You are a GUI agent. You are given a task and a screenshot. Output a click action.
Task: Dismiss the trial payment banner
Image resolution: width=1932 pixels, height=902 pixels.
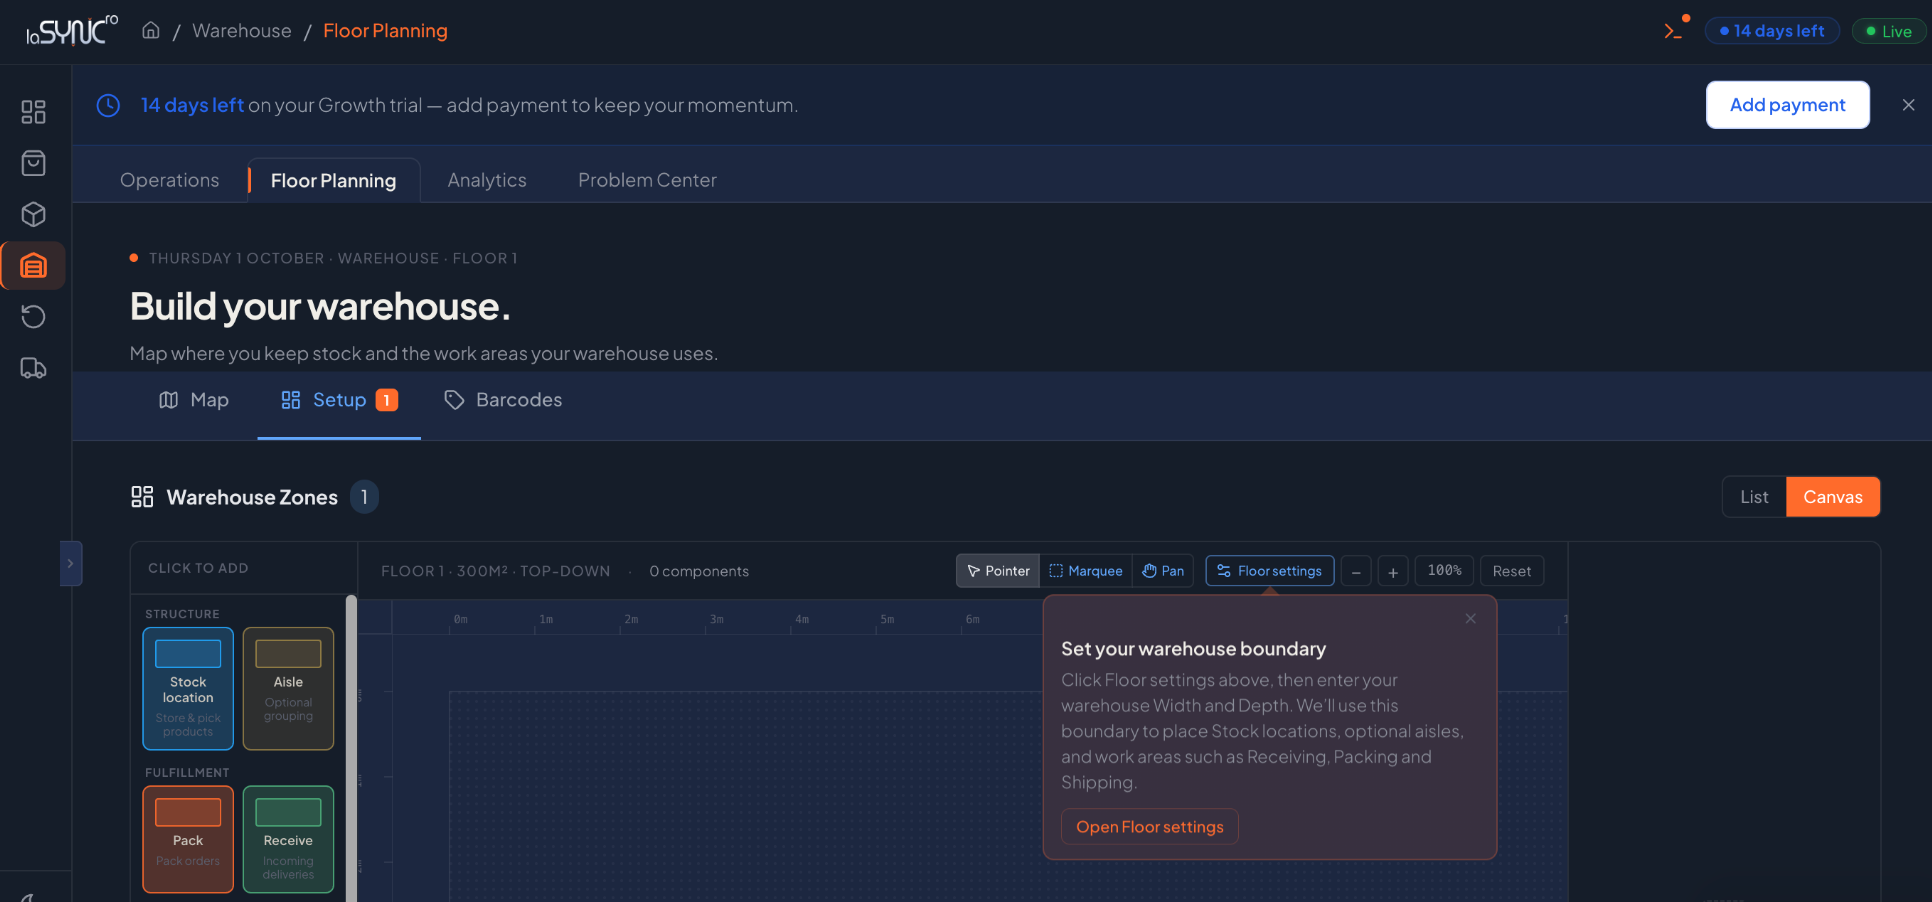tap(1908, 105)
